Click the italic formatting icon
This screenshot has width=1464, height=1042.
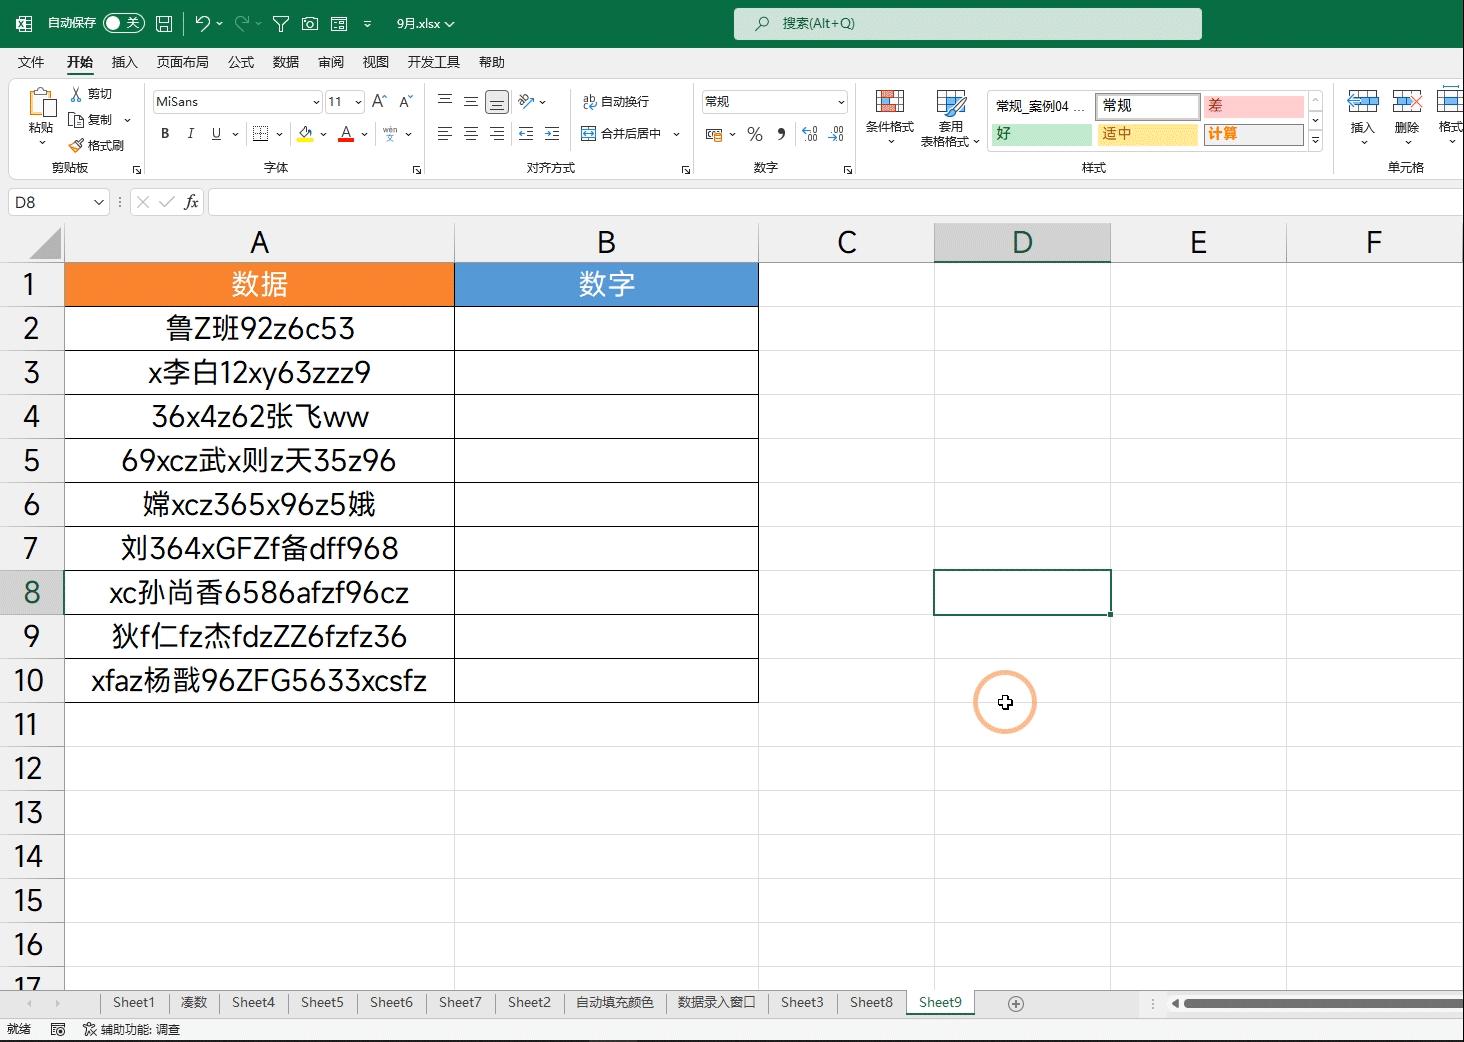[x=190, y=134]
